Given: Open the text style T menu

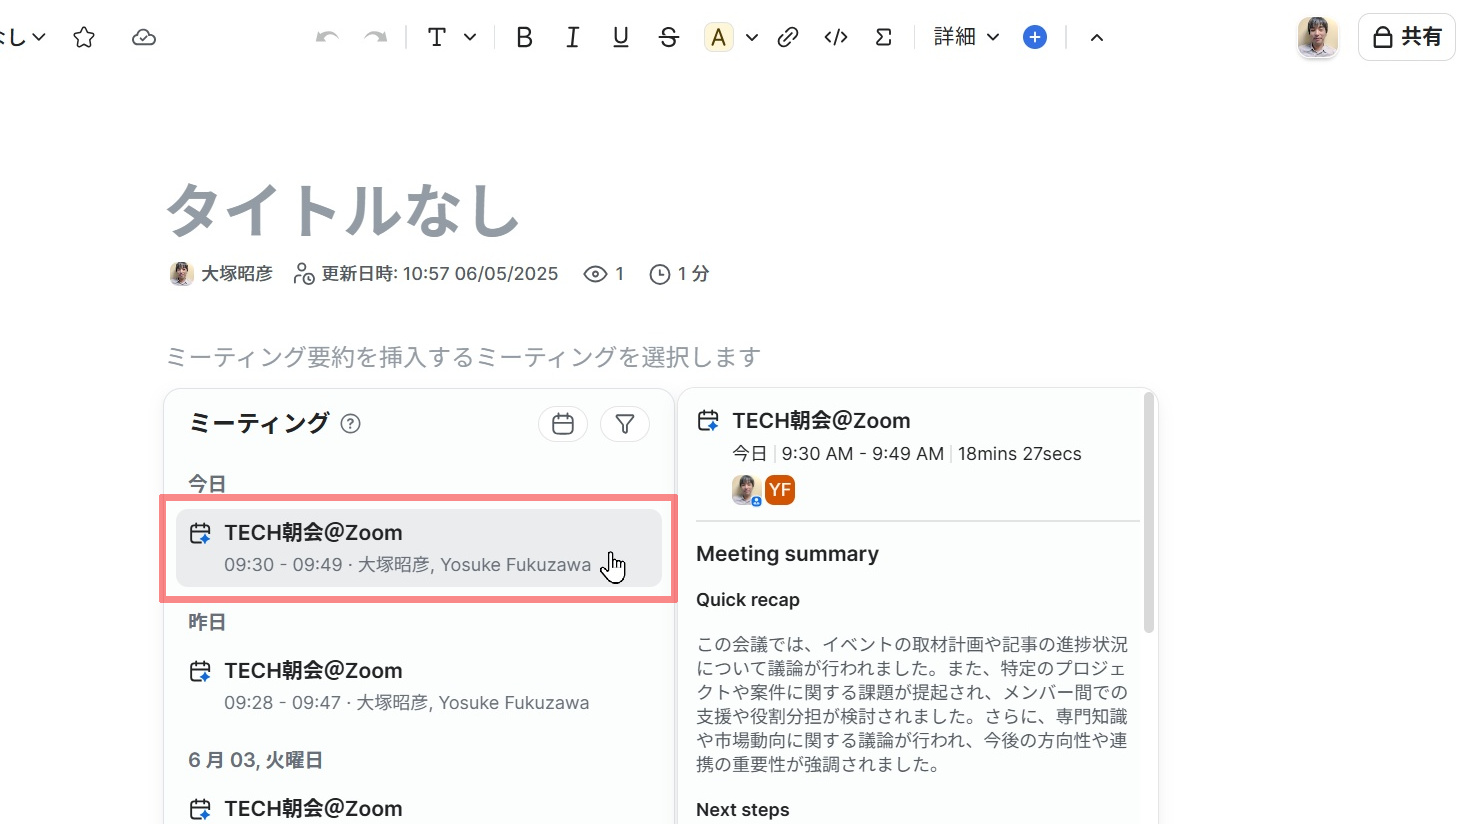Looking at the screenshot, I should pos(451,37).
